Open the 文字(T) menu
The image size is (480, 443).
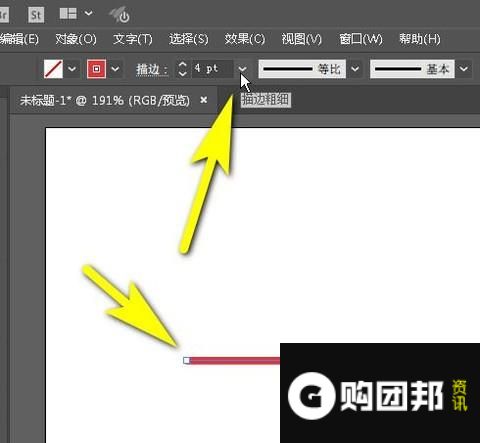[132, 39]
